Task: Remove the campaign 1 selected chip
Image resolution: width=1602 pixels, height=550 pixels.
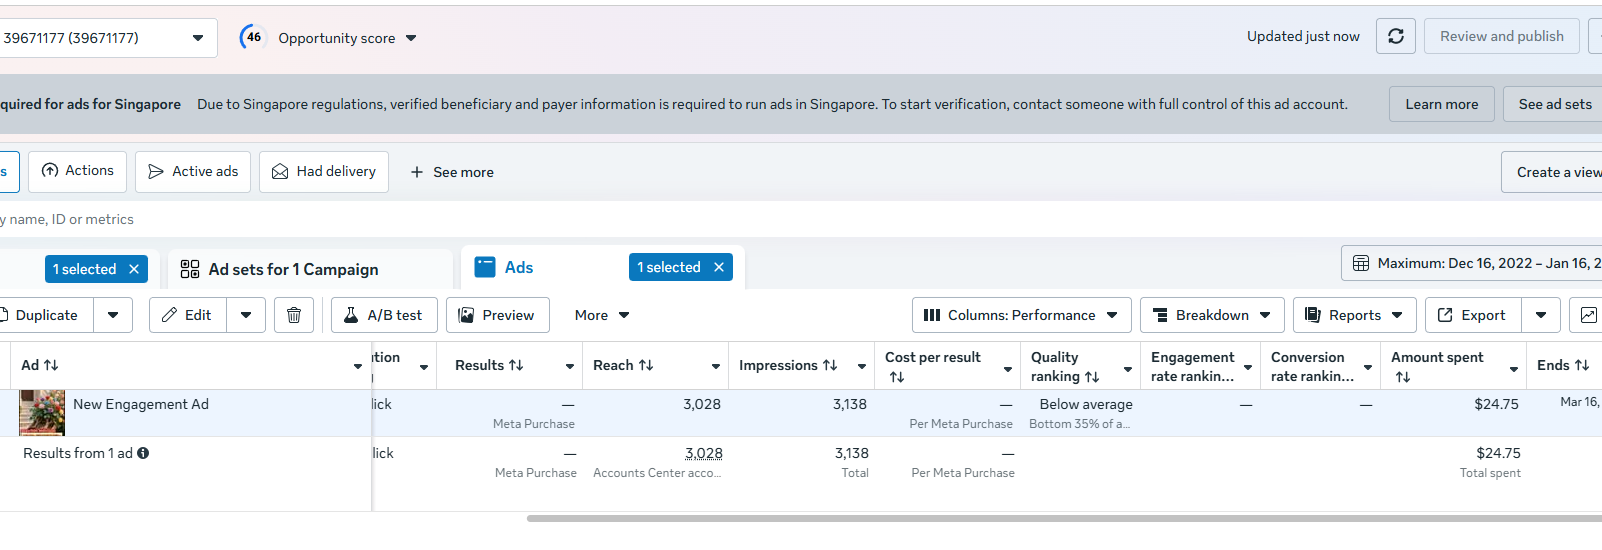Action: pos(134,269)
